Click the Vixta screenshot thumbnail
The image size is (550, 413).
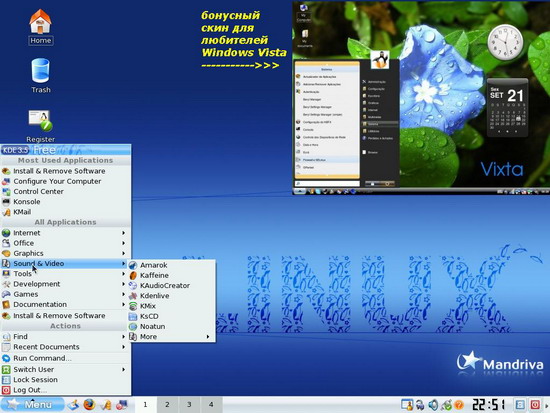point(421,98)
